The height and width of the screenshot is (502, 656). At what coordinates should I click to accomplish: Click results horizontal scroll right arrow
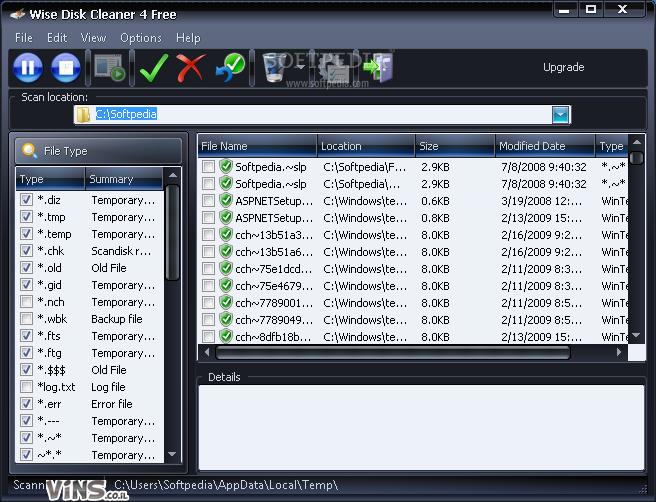point(619,353)
